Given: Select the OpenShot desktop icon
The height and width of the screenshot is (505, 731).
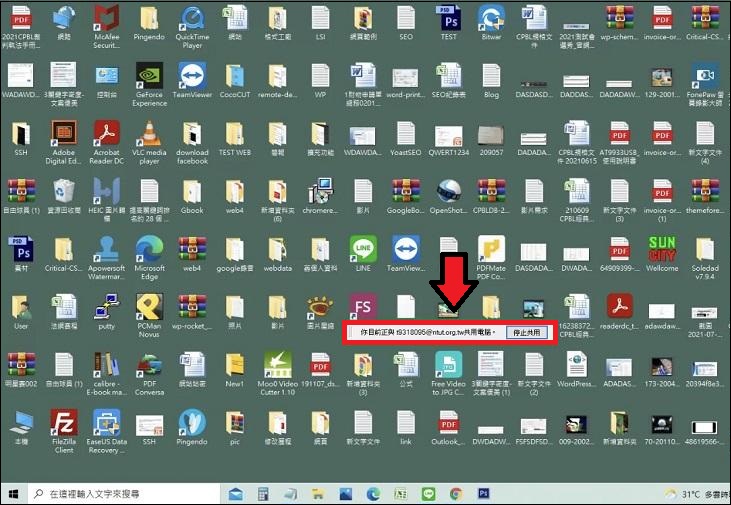Looking at the screenshot, I should coord(448,192).
